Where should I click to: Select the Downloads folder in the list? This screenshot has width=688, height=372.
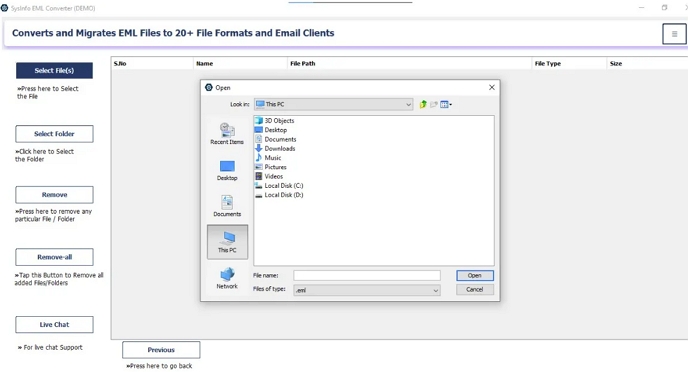click(275, 148)
